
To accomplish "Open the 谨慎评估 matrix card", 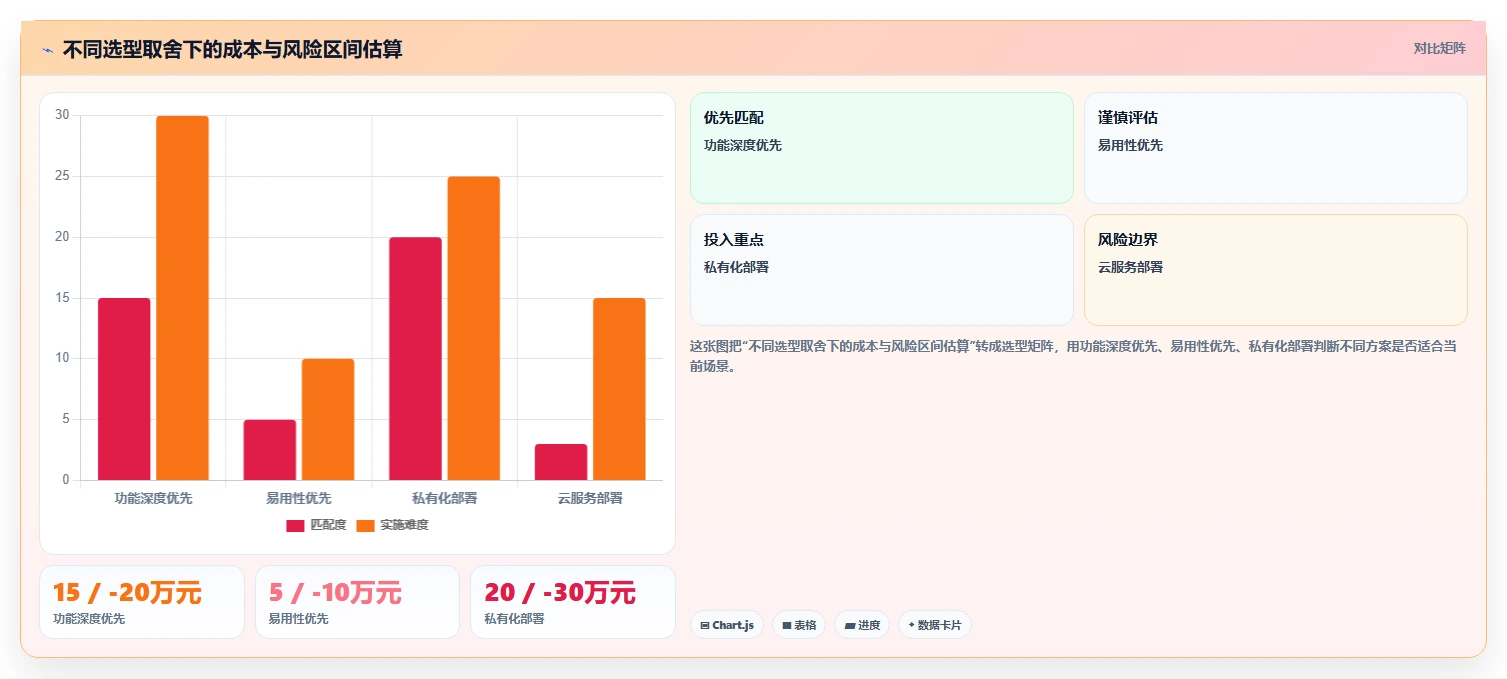I will point(1276,148).
